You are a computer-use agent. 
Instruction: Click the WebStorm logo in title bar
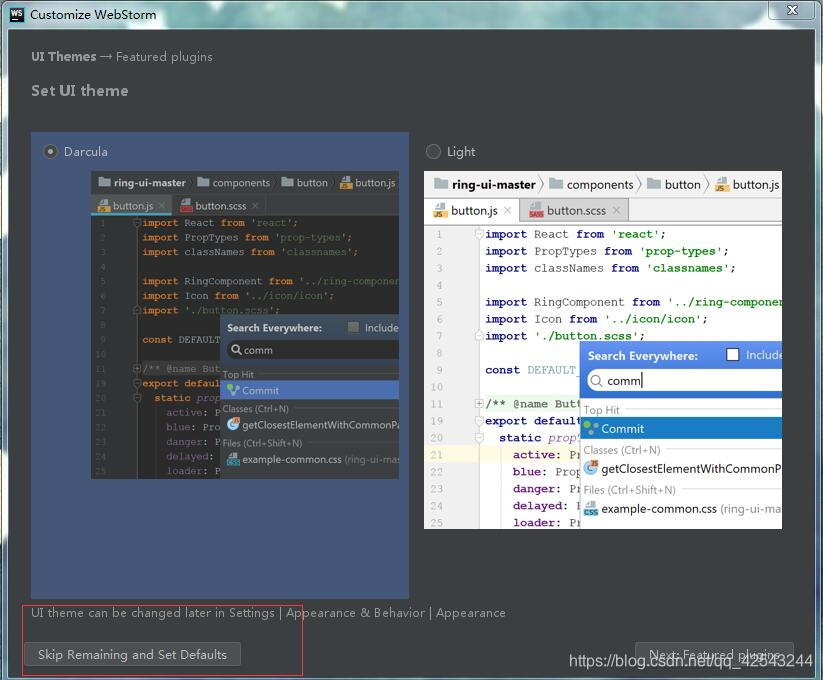pos(17,14)
